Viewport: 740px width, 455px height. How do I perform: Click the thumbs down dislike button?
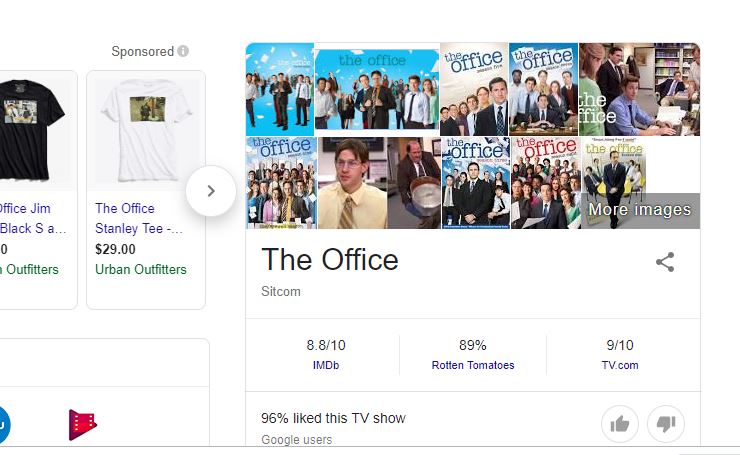tap(666, 424)
